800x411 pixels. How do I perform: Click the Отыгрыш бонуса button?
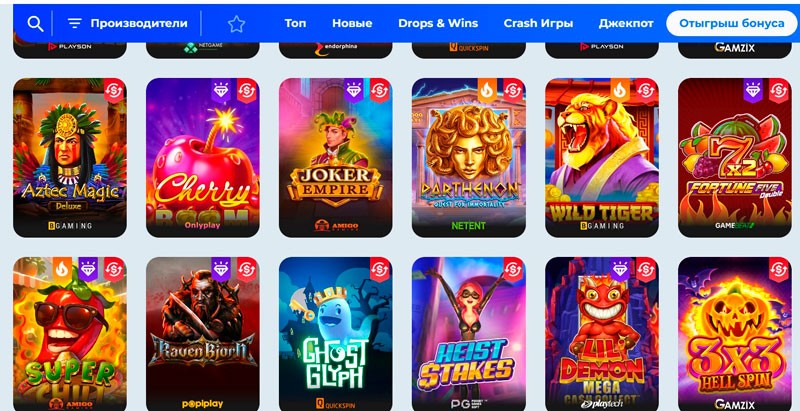[732, 23]
